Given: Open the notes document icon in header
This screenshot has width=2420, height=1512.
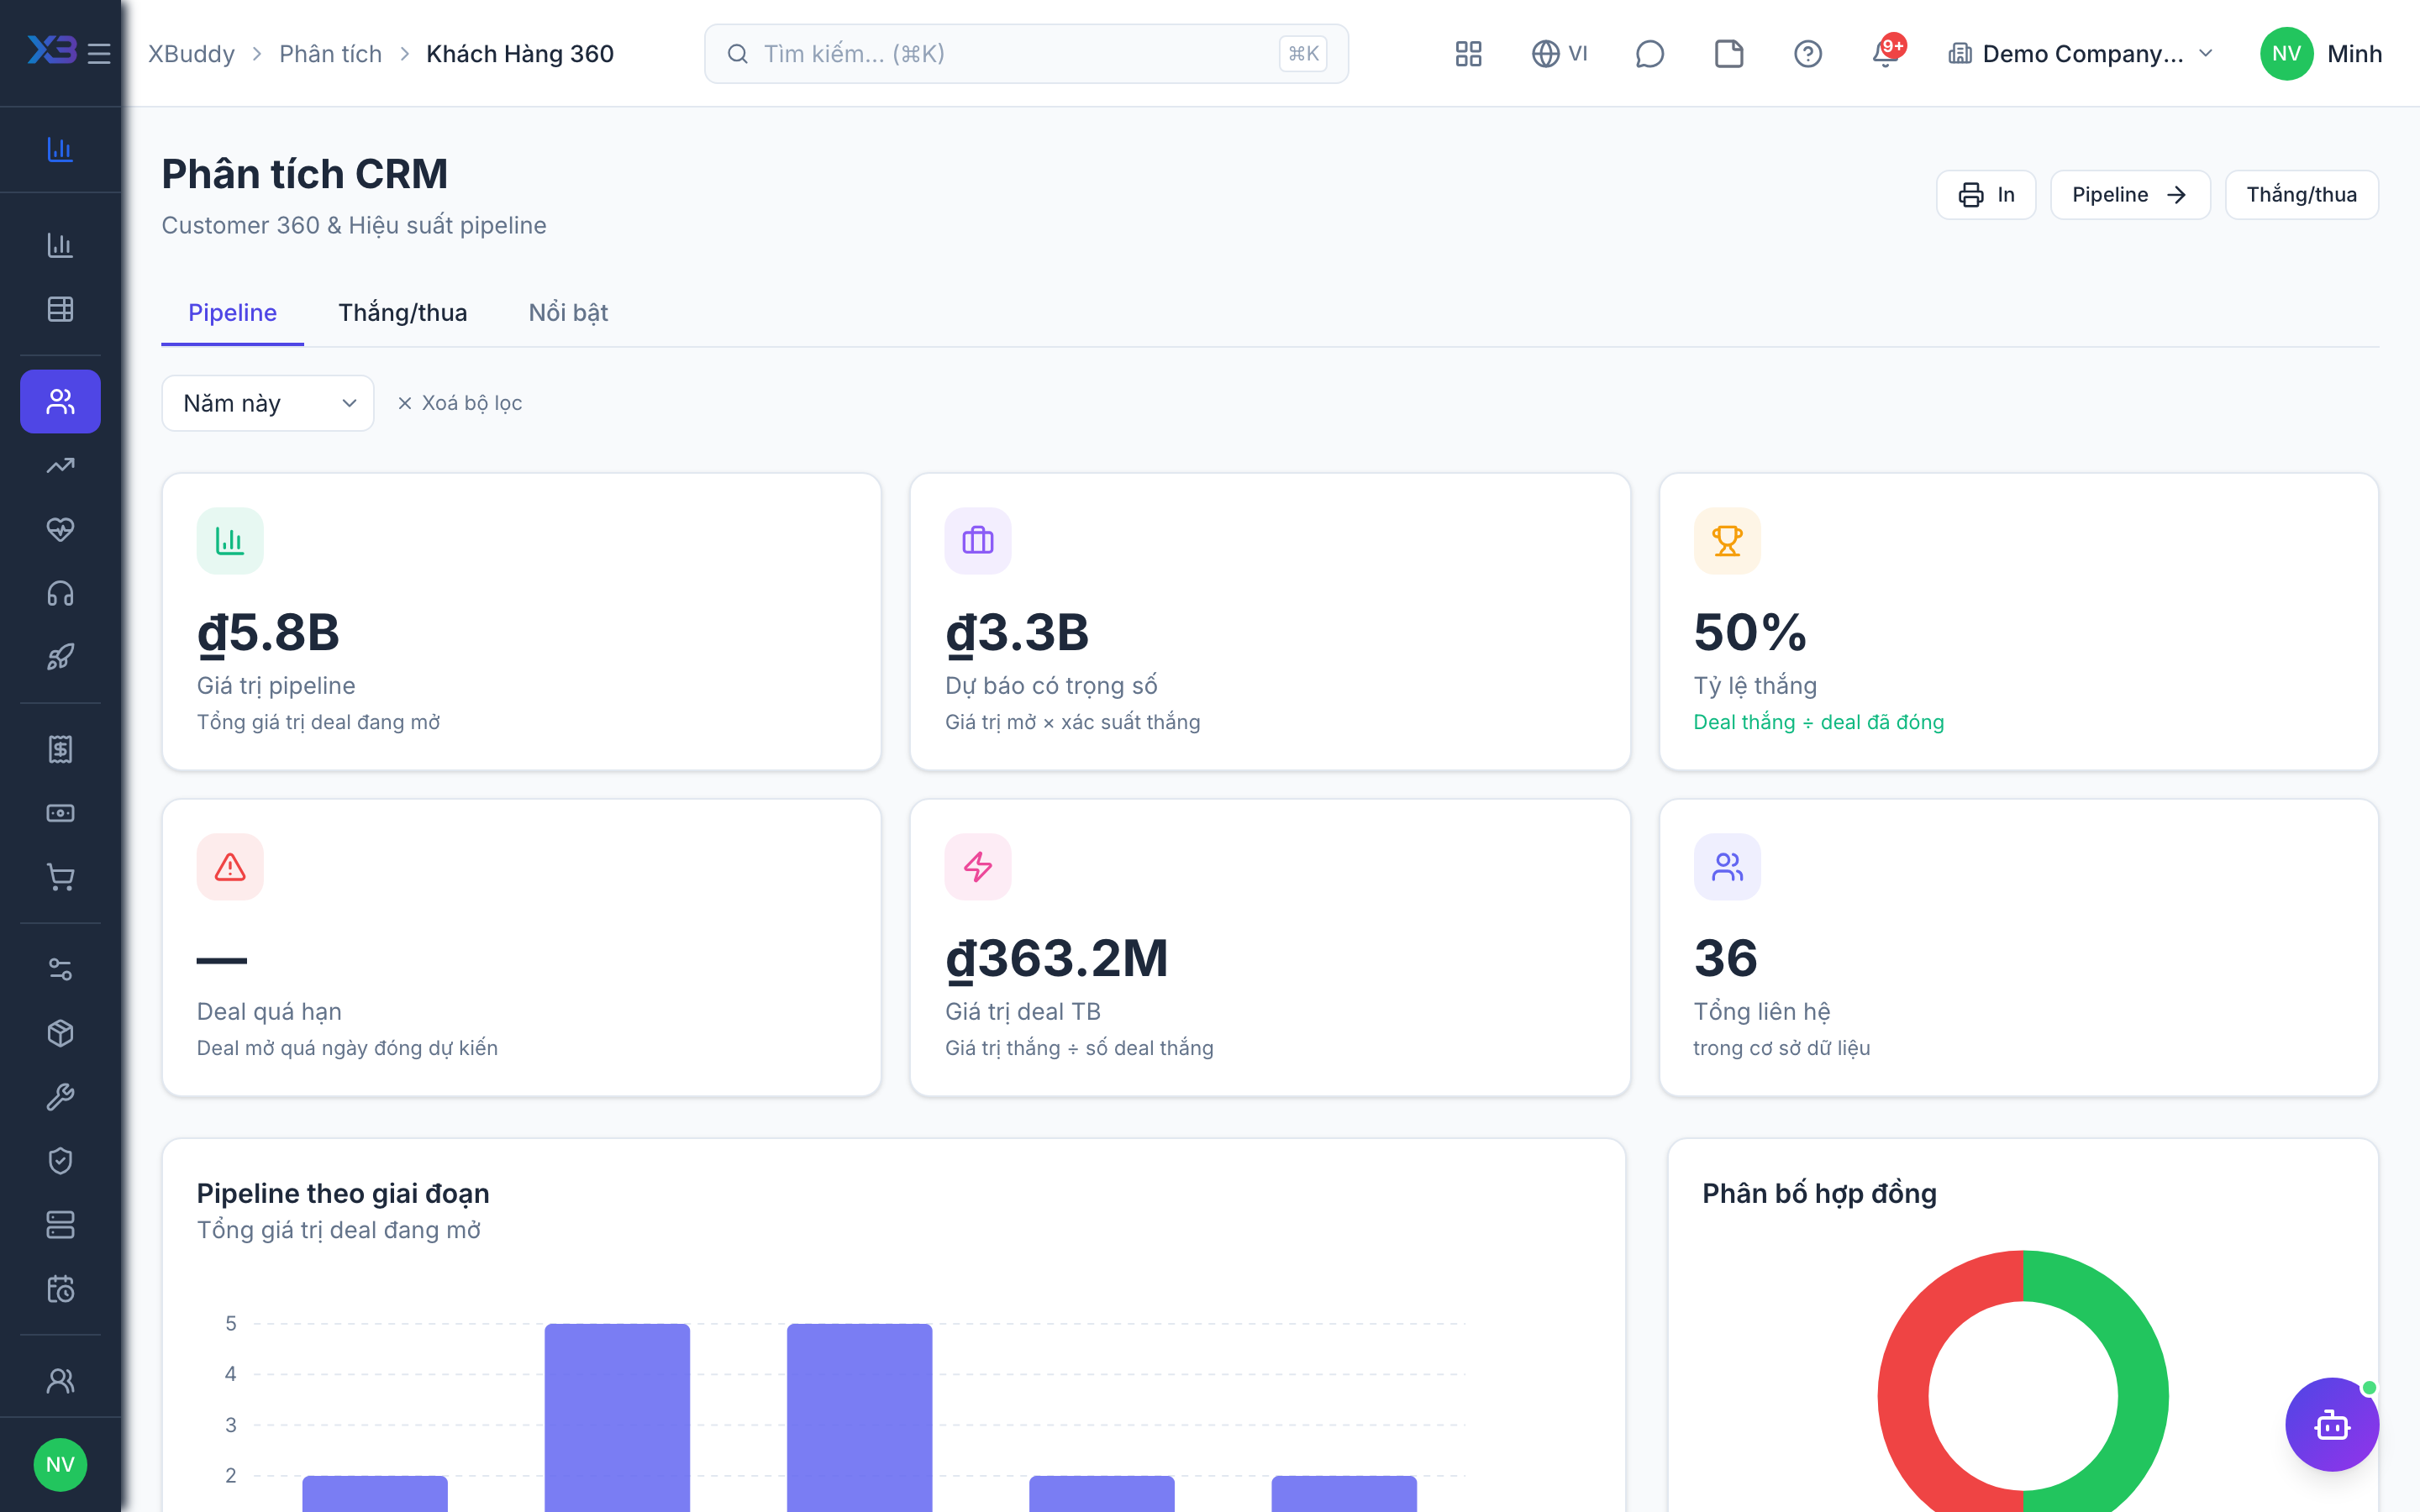Looking at the screenshot, I should click(1729, 54).
